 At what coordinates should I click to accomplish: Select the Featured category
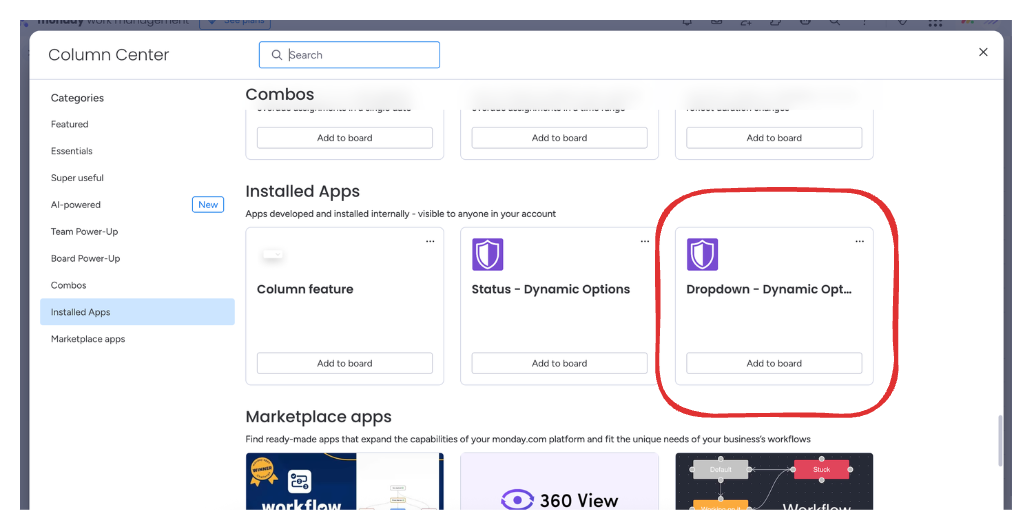tap(70, 124)
